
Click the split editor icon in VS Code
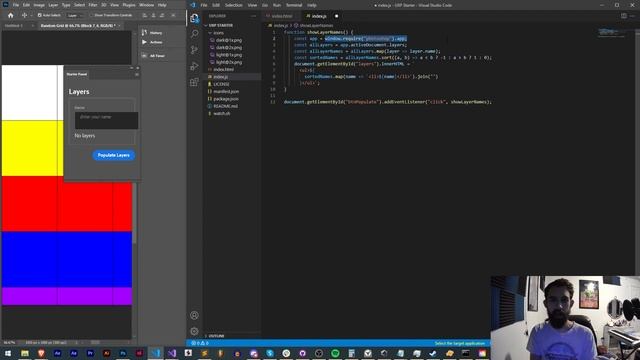[624, 16]
